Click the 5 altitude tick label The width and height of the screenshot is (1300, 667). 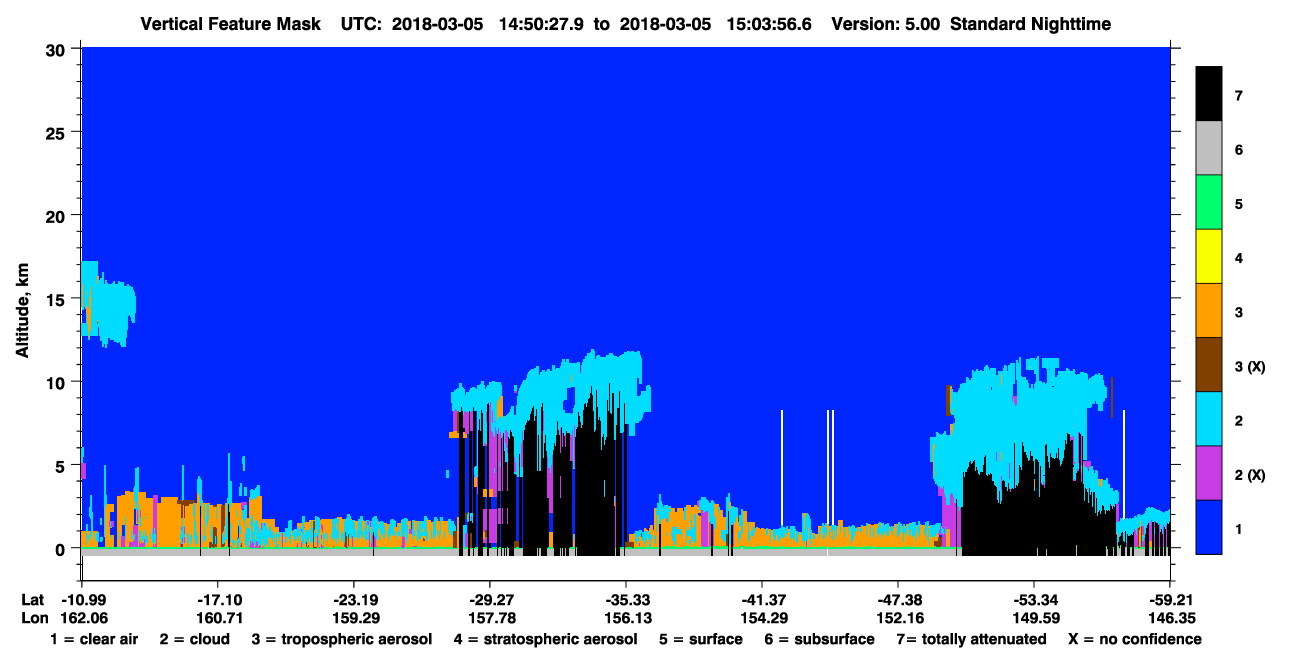pos(62,466)
